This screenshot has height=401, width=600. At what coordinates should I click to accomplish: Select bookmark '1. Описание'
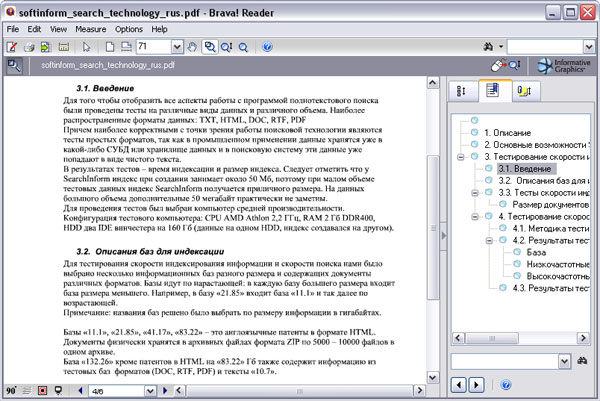click(507, 133)
